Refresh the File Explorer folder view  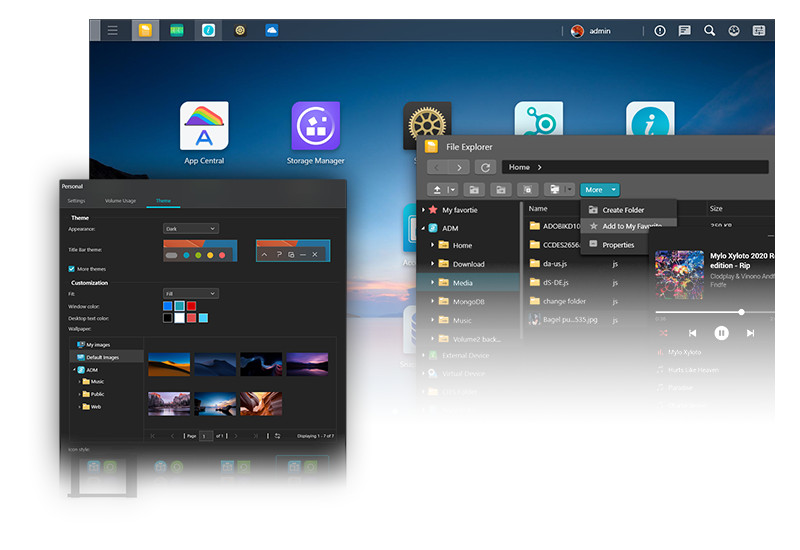tap(486, 167)
